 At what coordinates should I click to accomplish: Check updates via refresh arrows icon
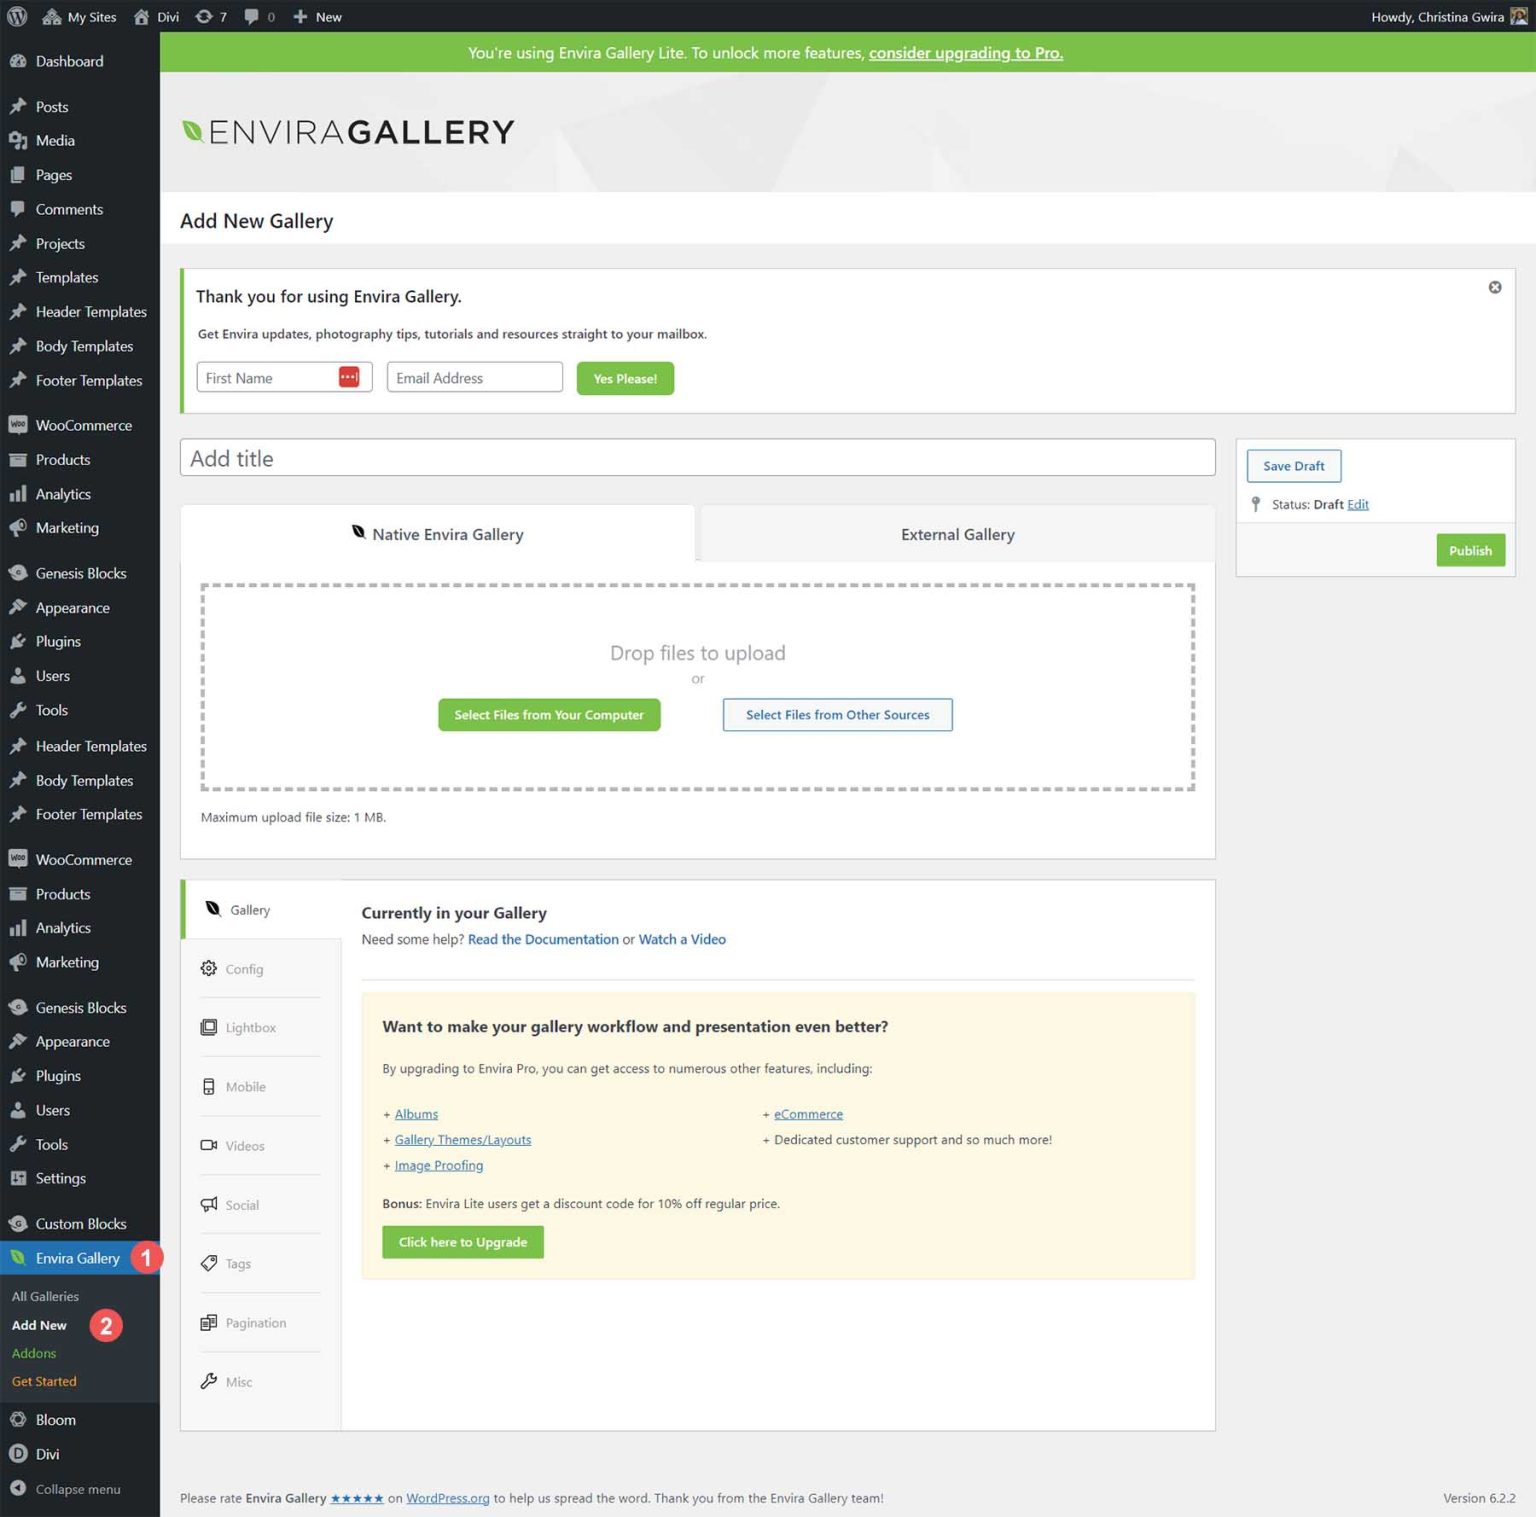(203, 16)
